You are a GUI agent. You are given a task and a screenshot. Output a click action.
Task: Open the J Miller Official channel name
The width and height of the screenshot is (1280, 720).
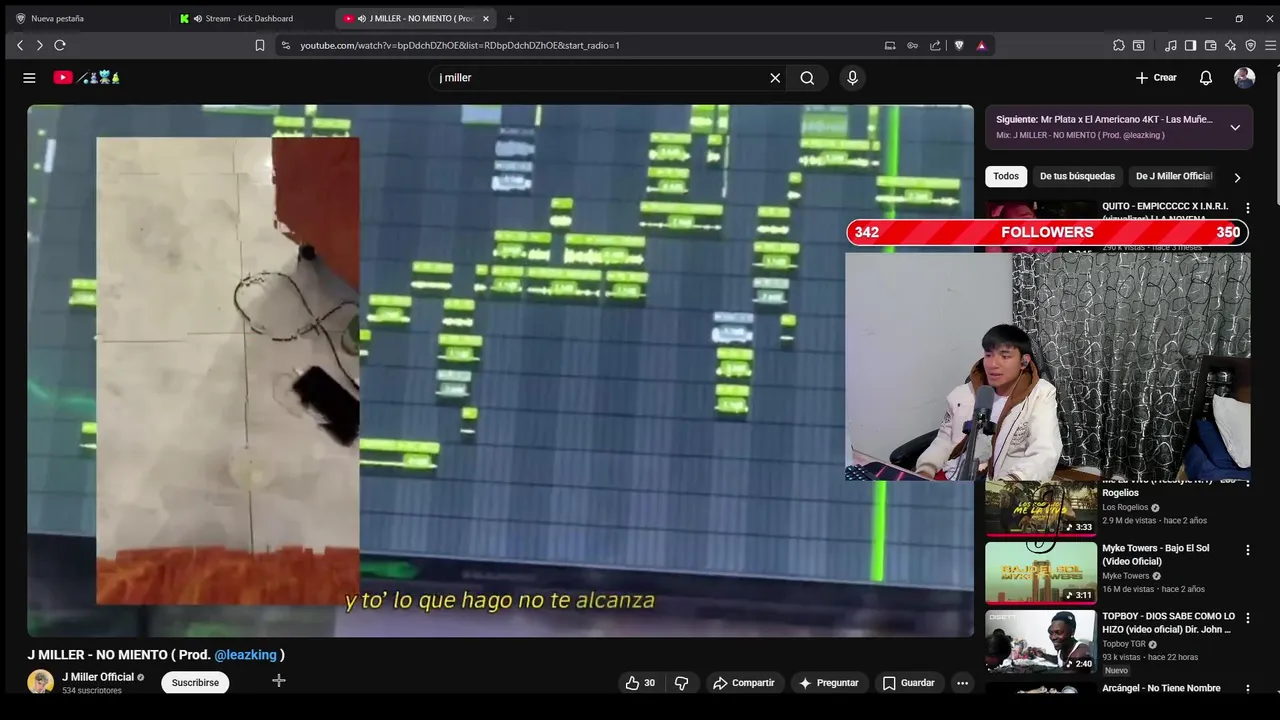98,677
